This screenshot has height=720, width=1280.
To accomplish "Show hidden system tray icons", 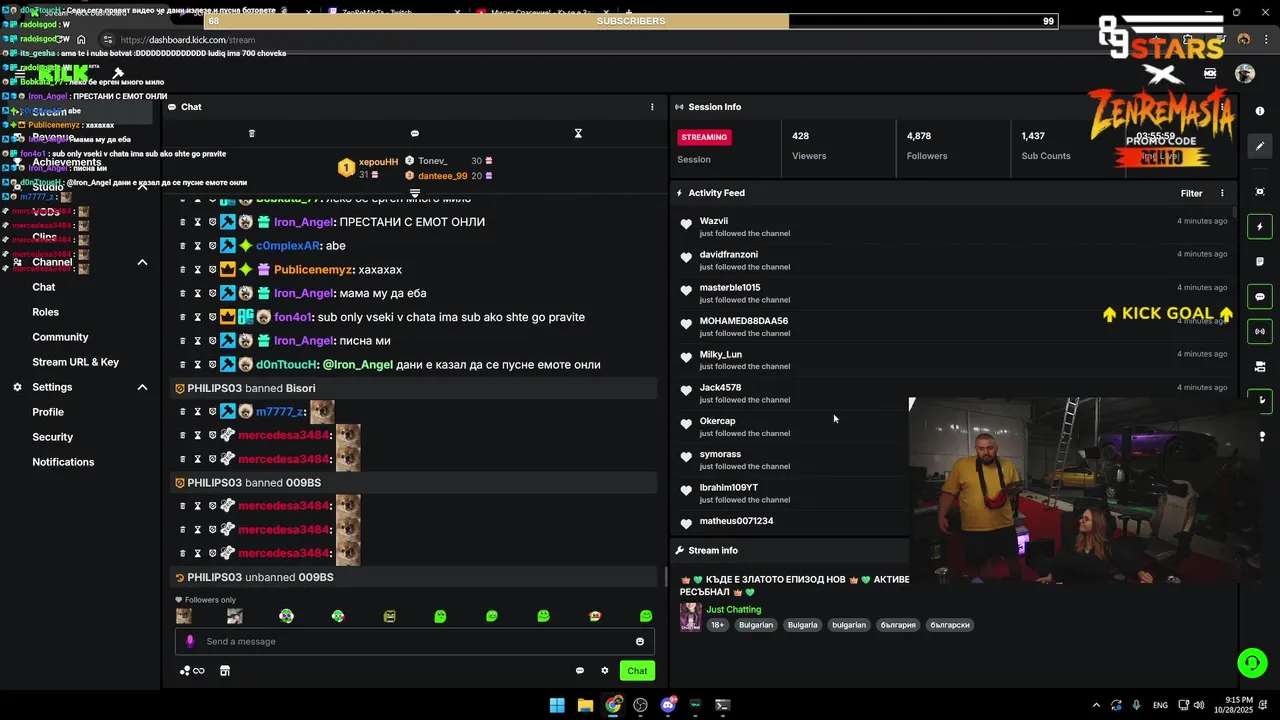I will [1096, 705].
